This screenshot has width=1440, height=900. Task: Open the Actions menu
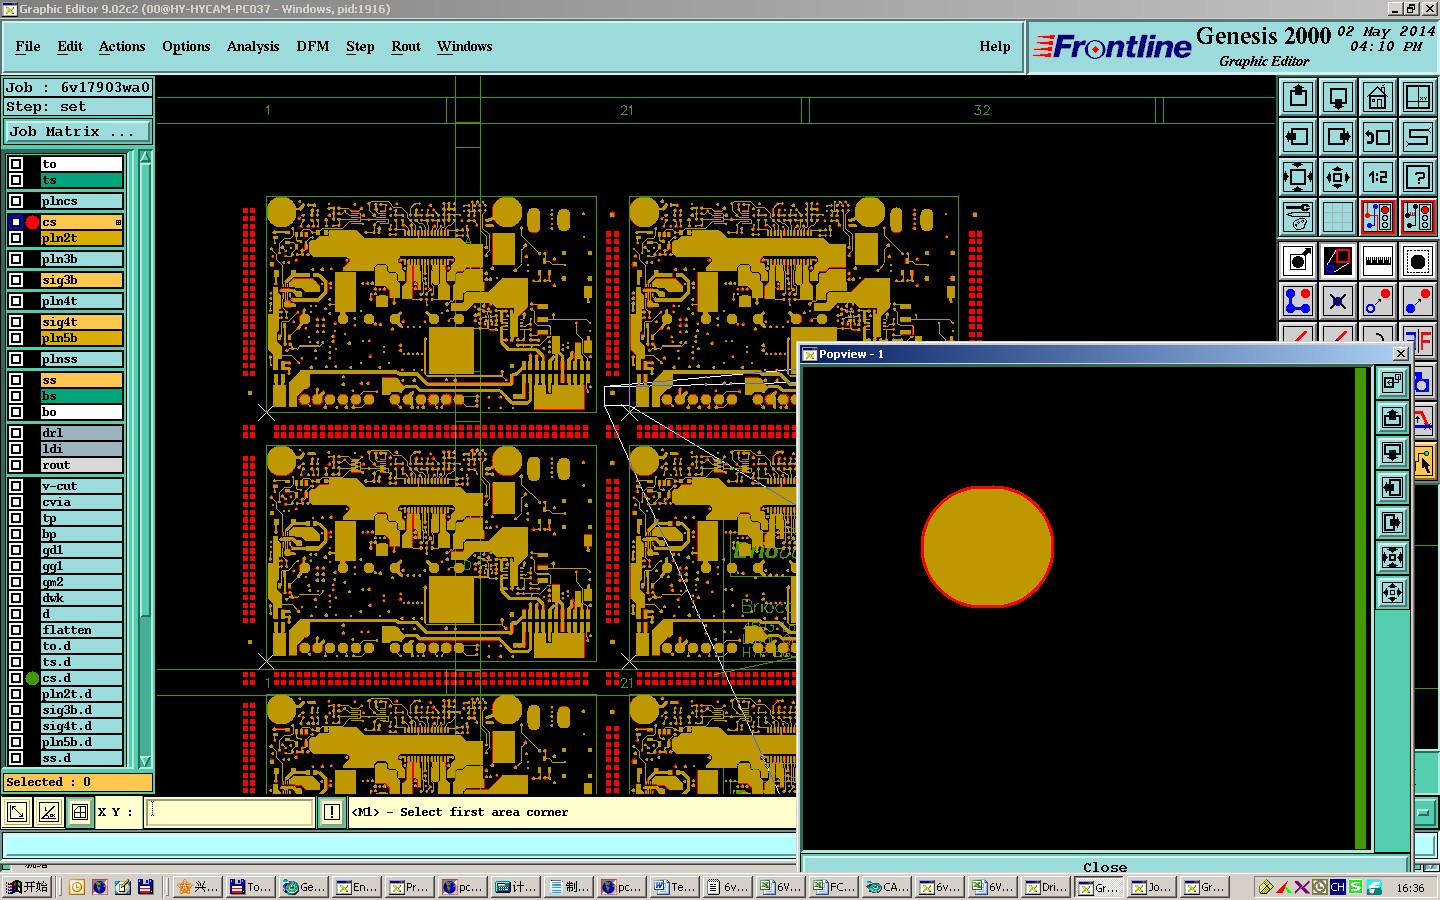[x=122, y=46]
